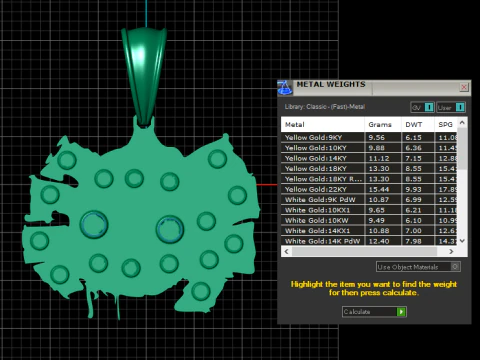Click the Metal column header

pyautogui.click(x=323, y=125)
